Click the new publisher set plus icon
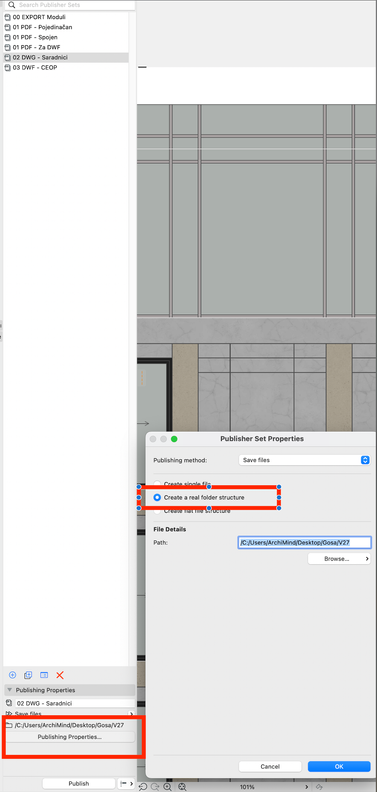Screen dimensions: 377x792 13,675
